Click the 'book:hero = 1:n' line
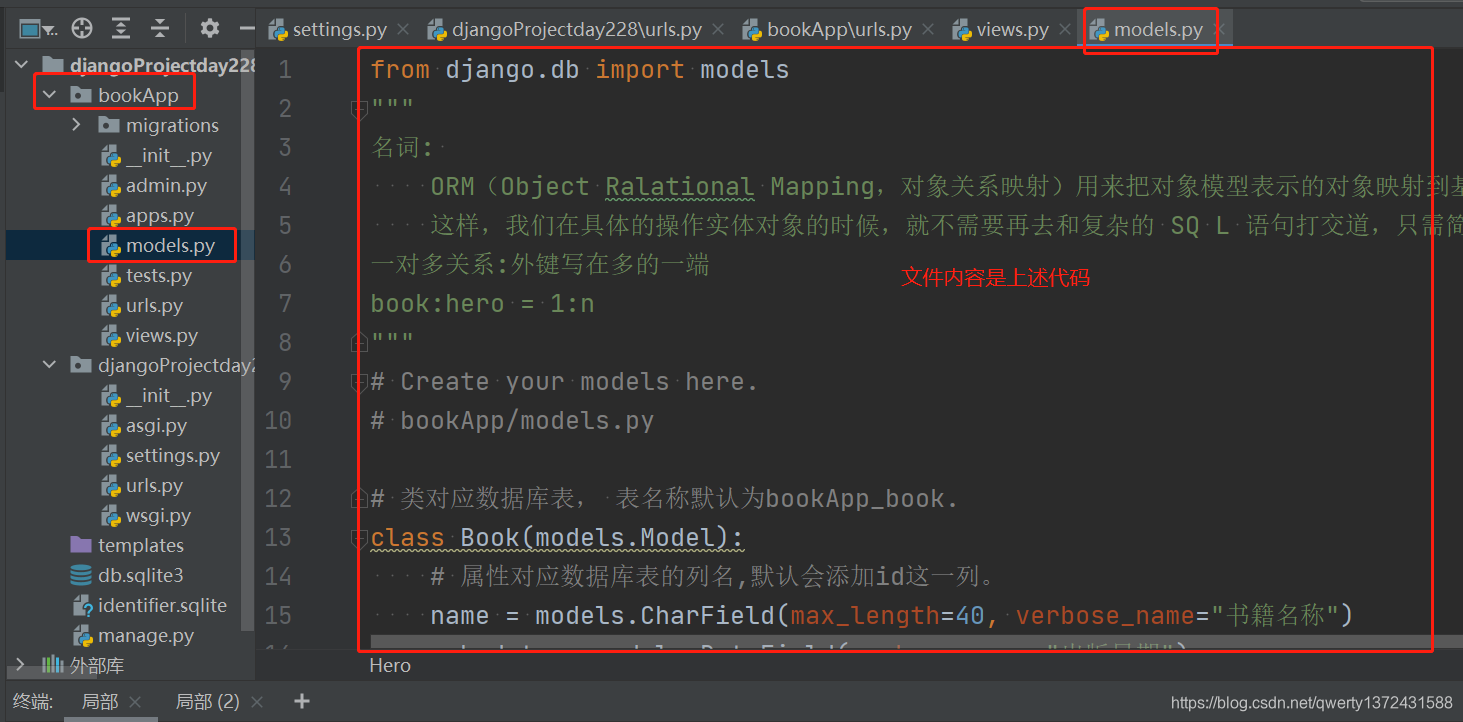The height and width of the screenshot is (722, 1463). coord(483,304)
